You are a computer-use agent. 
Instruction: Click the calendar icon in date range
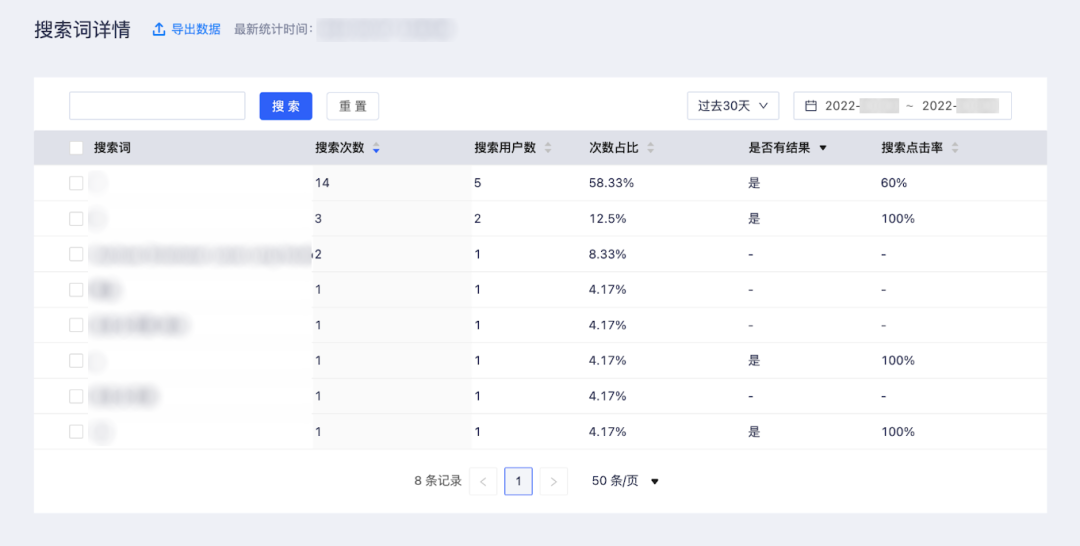(811, 106)
